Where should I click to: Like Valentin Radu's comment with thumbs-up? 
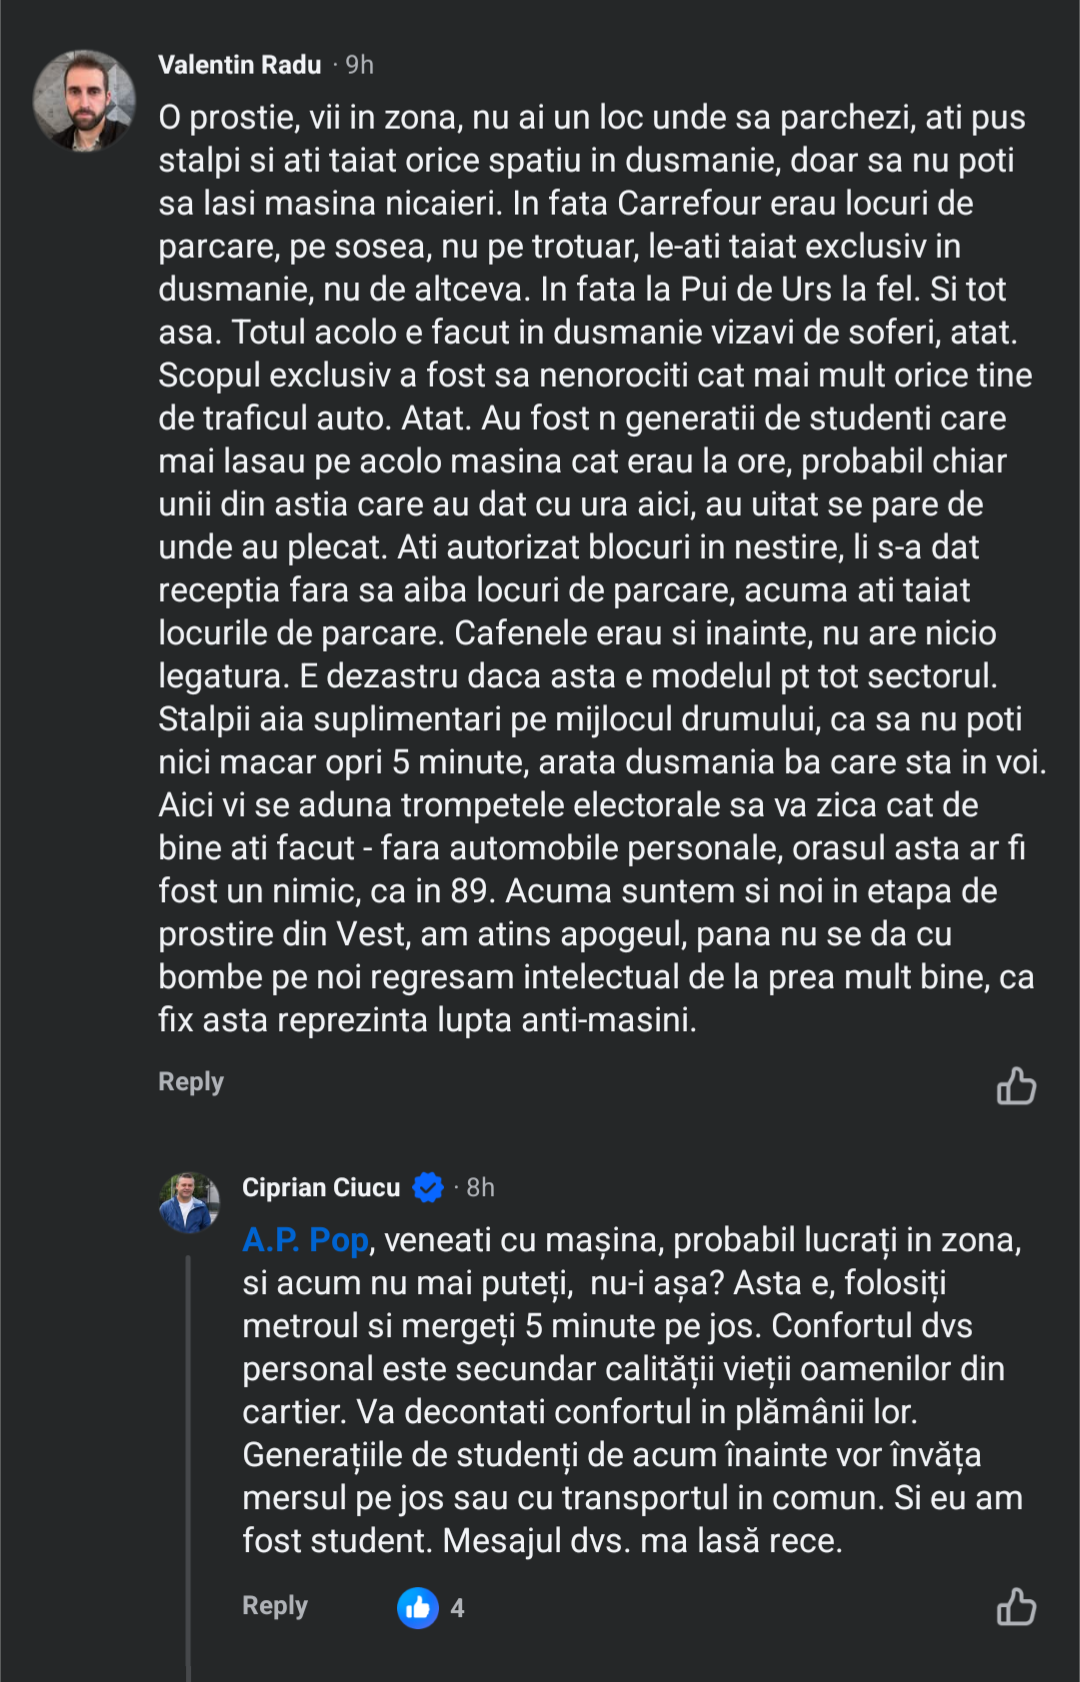pos(1016,1085)
